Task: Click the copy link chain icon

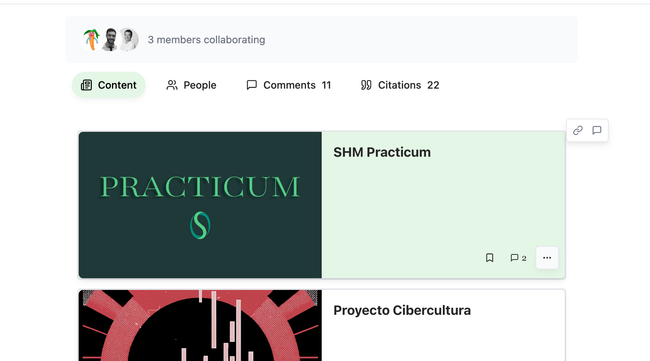Action: (577, 131)
